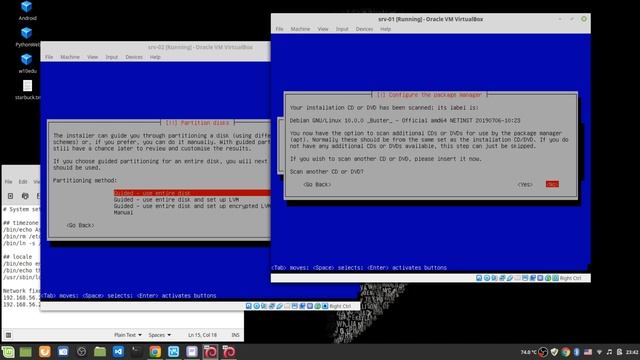Open the w10edu desktop icon

(27, 63)
